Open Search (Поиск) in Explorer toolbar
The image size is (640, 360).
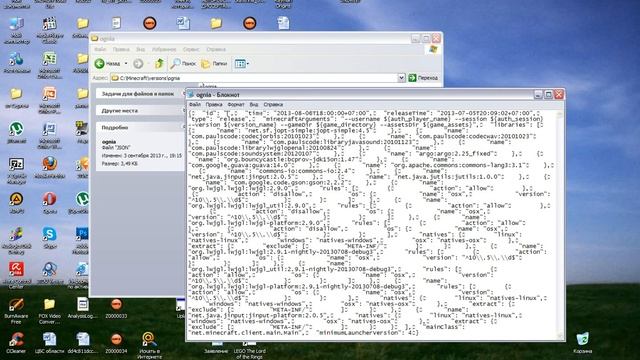tap(183, 63)
